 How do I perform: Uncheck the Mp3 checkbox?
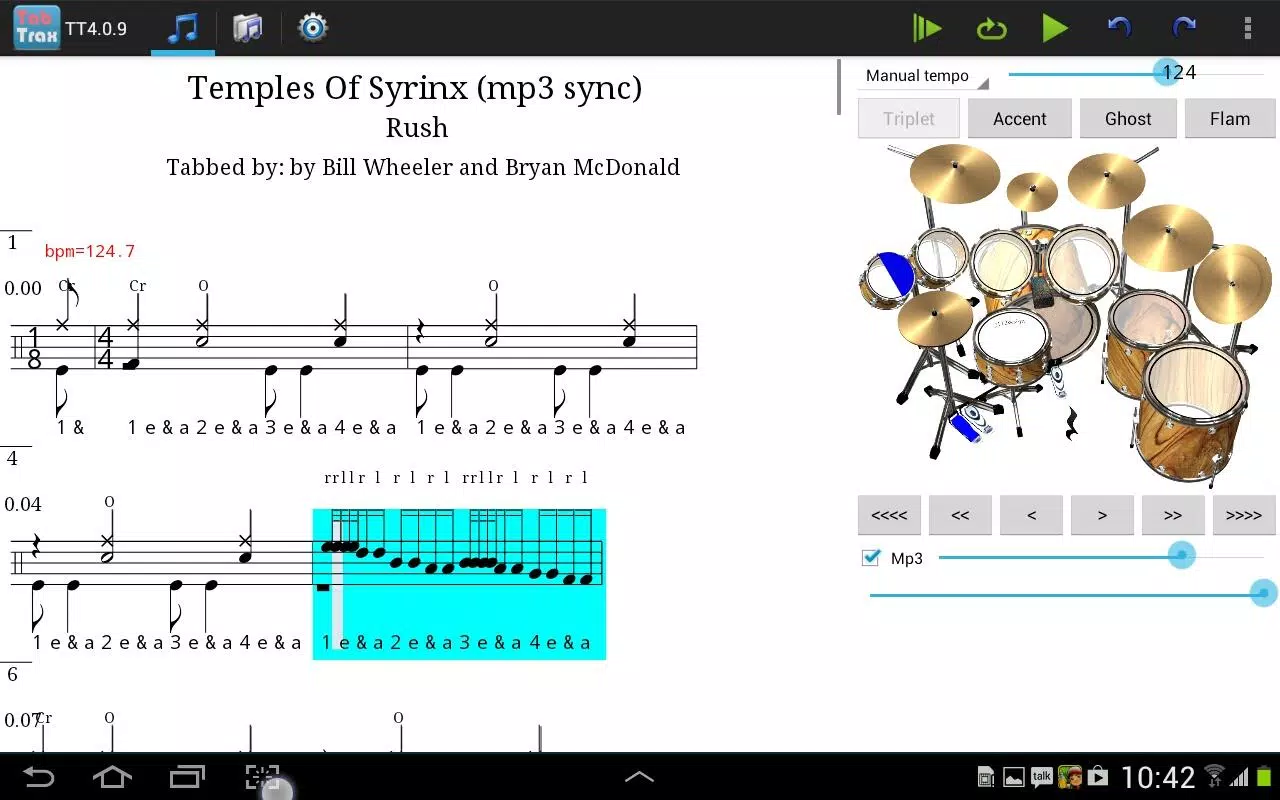point(871,558)
